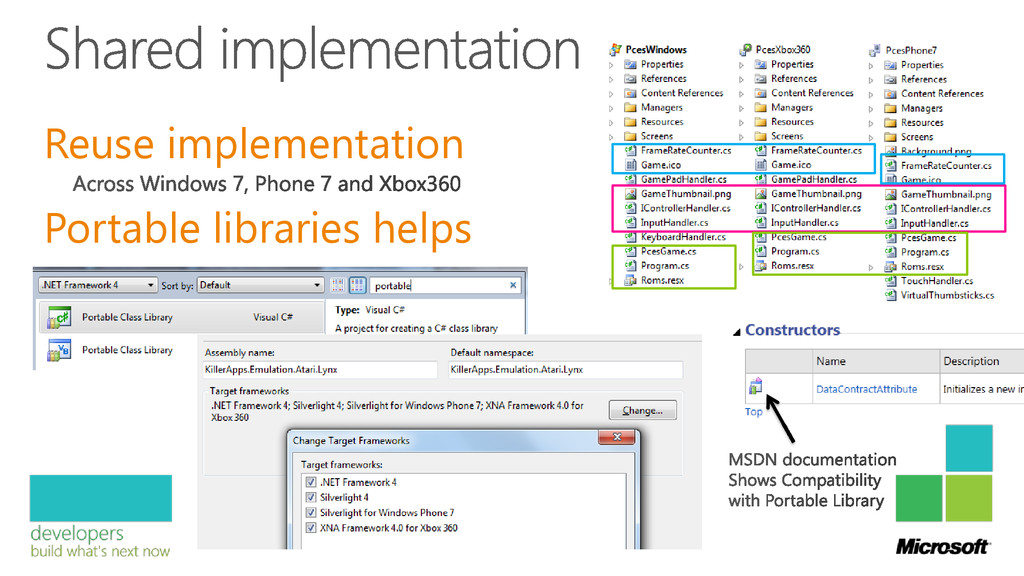Click the Type: Visual C# description text
This screenshot has height=576, width=1024.
tap(370, 310)
